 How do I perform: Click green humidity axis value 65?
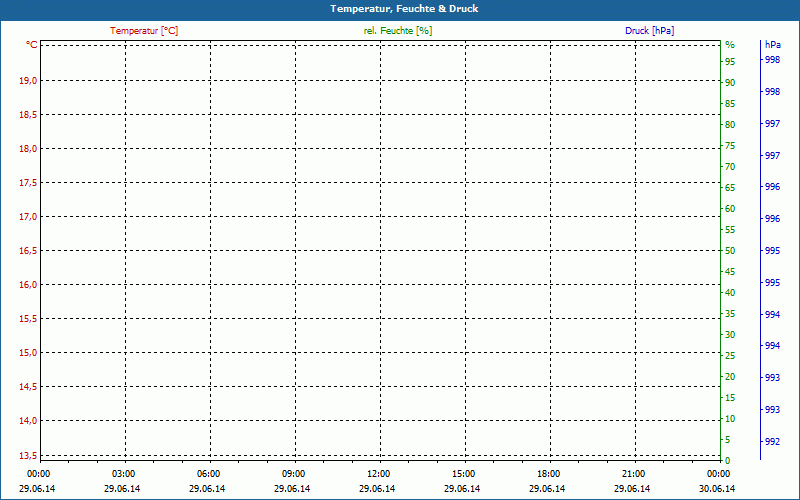[730, 188]
